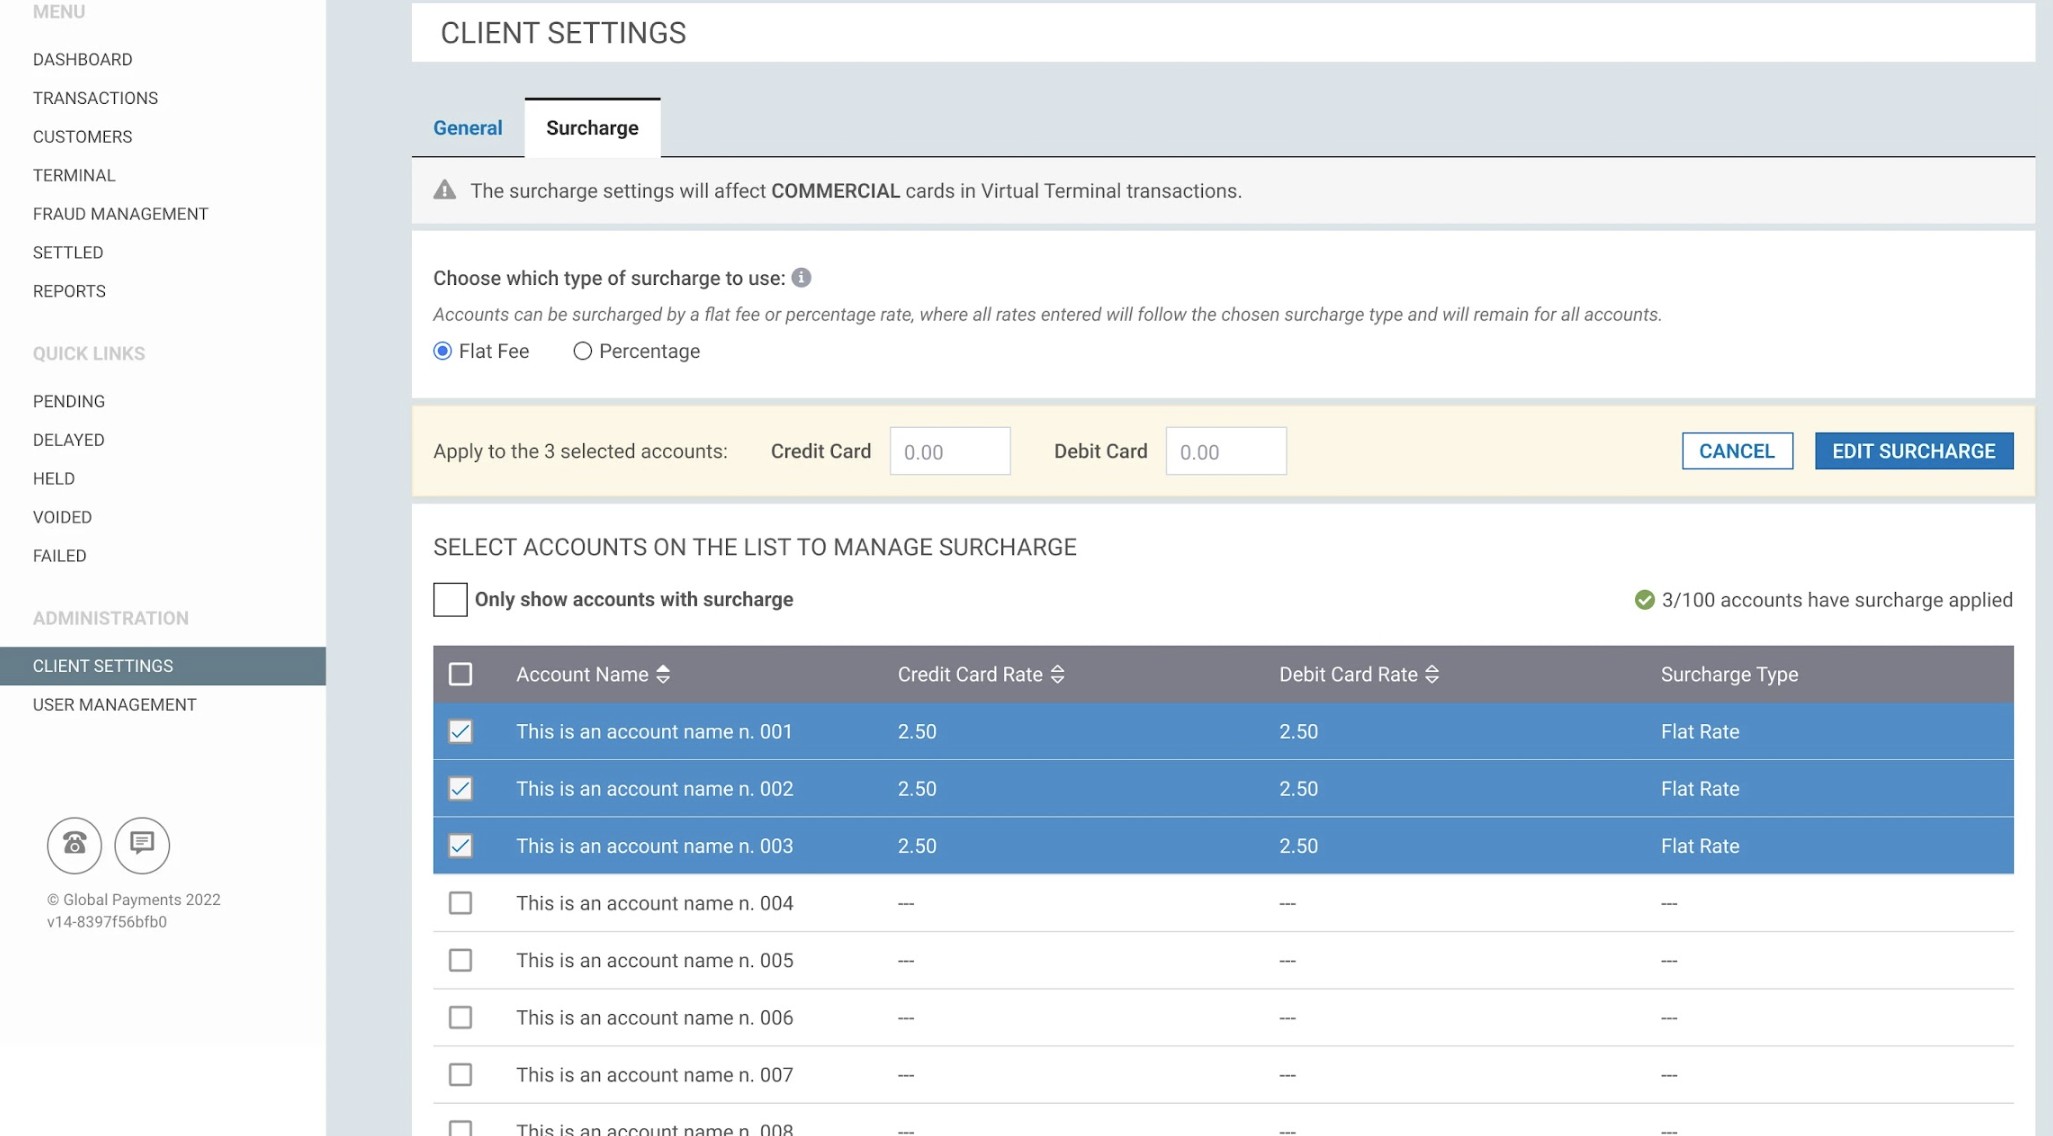This screenshot has height=1136, width=2053.
Task: Sort by Account Name arrows
Action: pyautogui.click(x=663, y=675)
